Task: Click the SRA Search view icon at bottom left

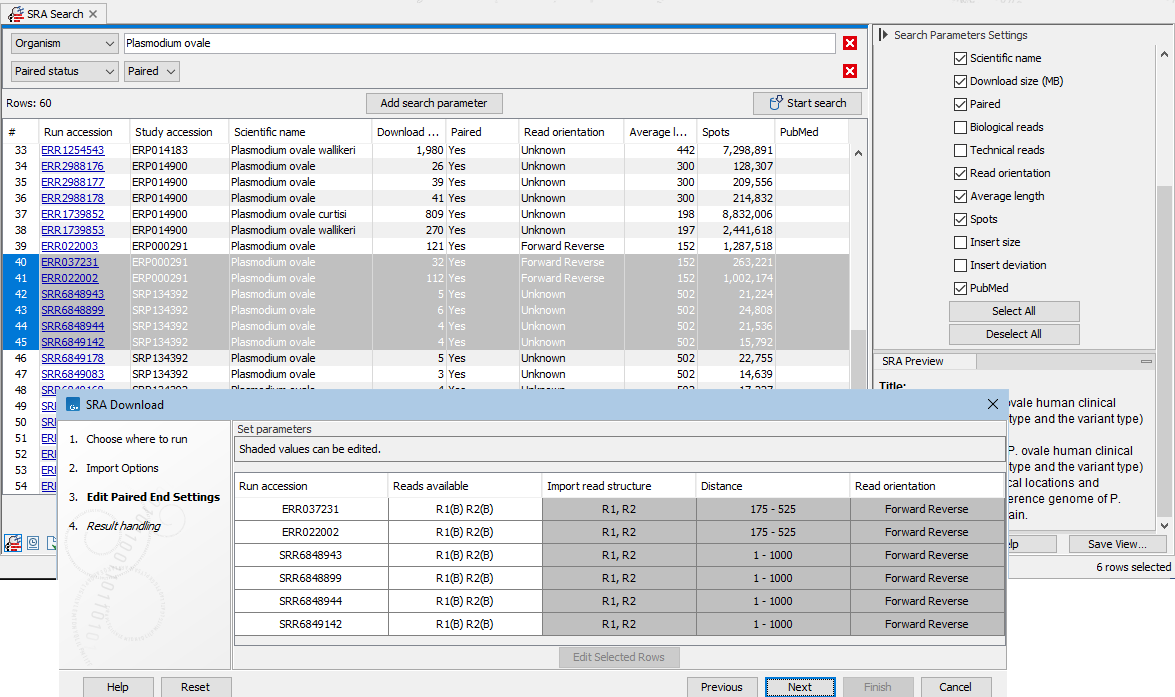Action: [x=13, y=543]
